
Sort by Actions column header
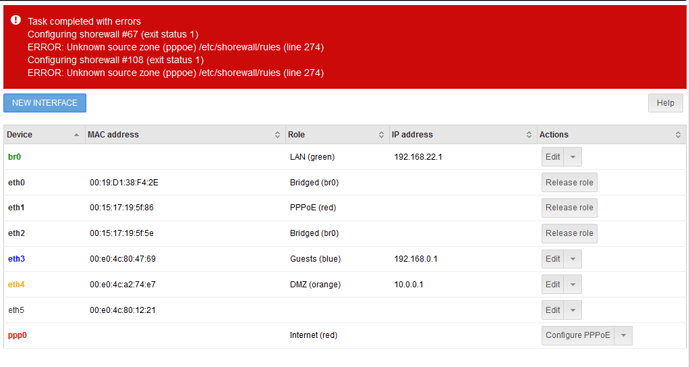611,135
